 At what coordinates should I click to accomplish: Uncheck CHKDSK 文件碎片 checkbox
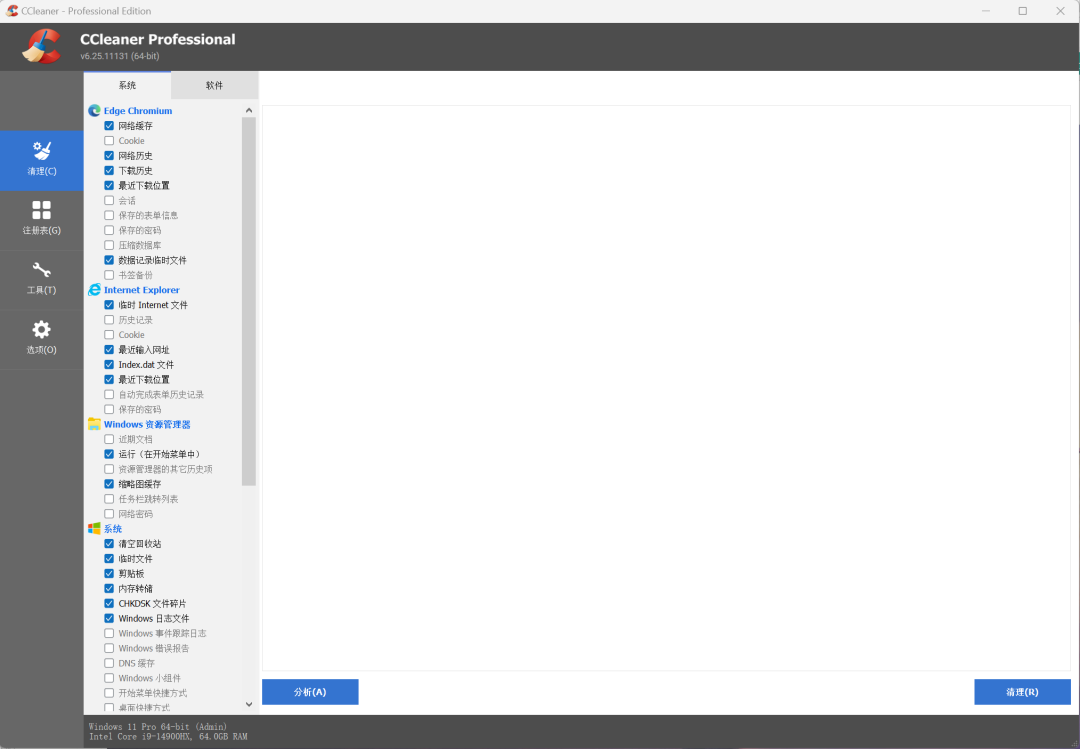coord(109,604)
